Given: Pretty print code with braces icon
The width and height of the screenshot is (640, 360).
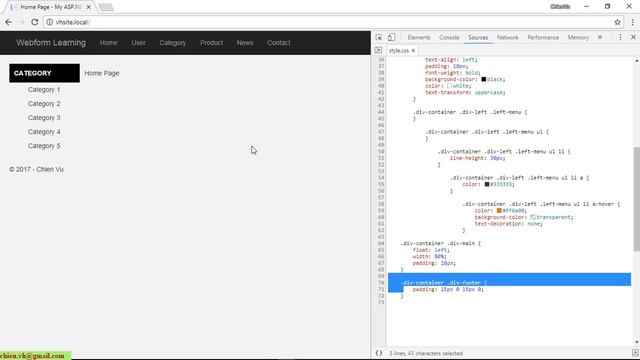Looking at the screenshot, I should [379, 353].
